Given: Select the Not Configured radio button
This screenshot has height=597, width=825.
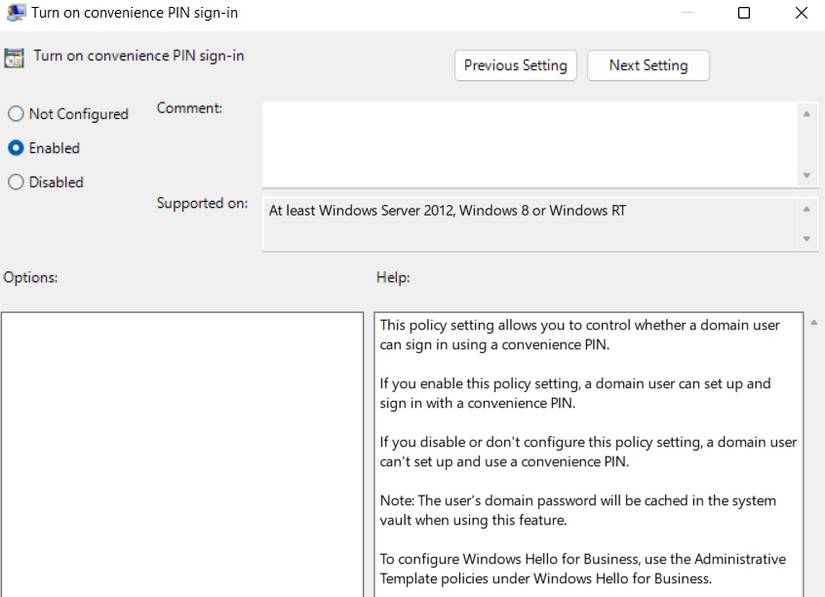Looking at the screenshot, I should [x=15, y=113].
